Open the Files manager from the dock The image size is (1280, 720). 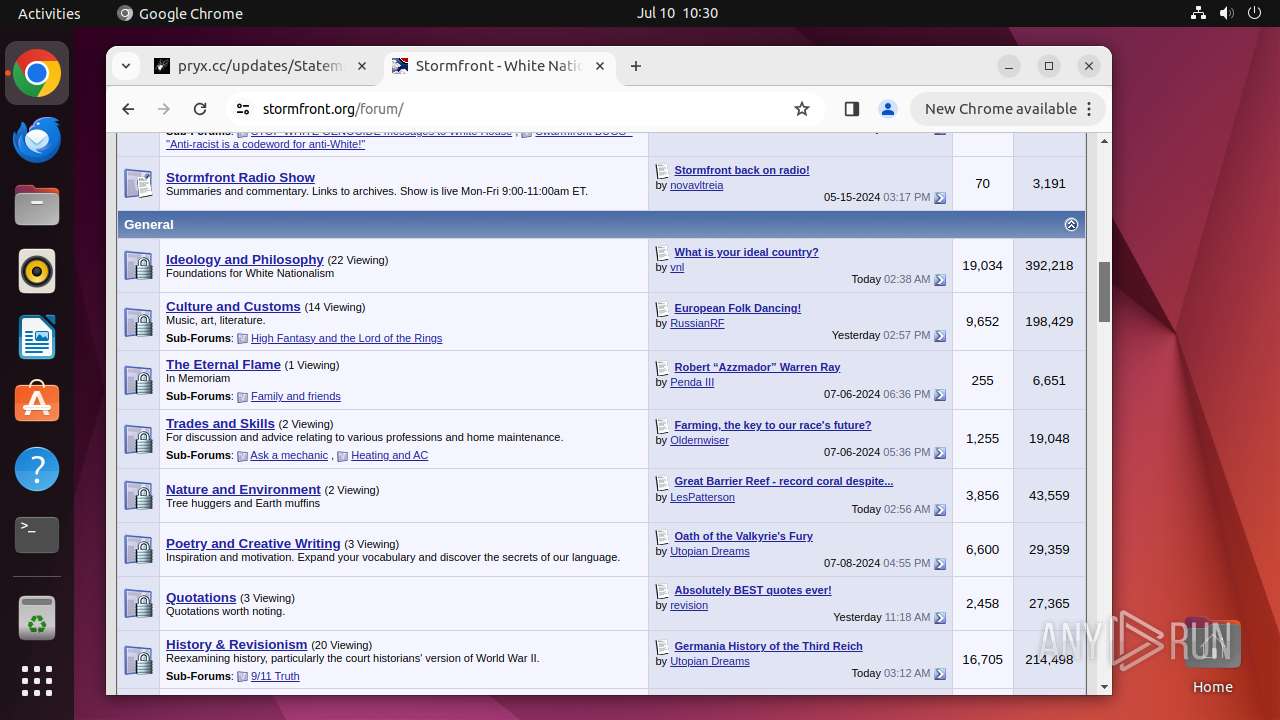coord(37,206)
